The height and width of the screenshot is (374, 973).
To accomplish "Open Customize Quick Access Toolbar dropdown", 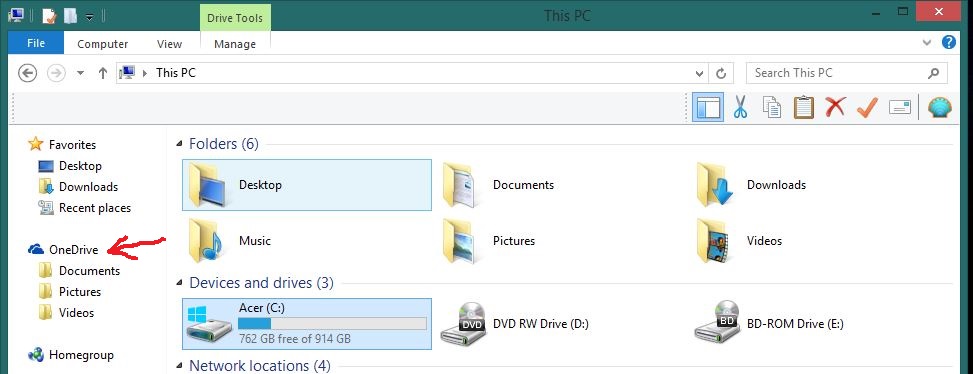I will pos(89,17).
